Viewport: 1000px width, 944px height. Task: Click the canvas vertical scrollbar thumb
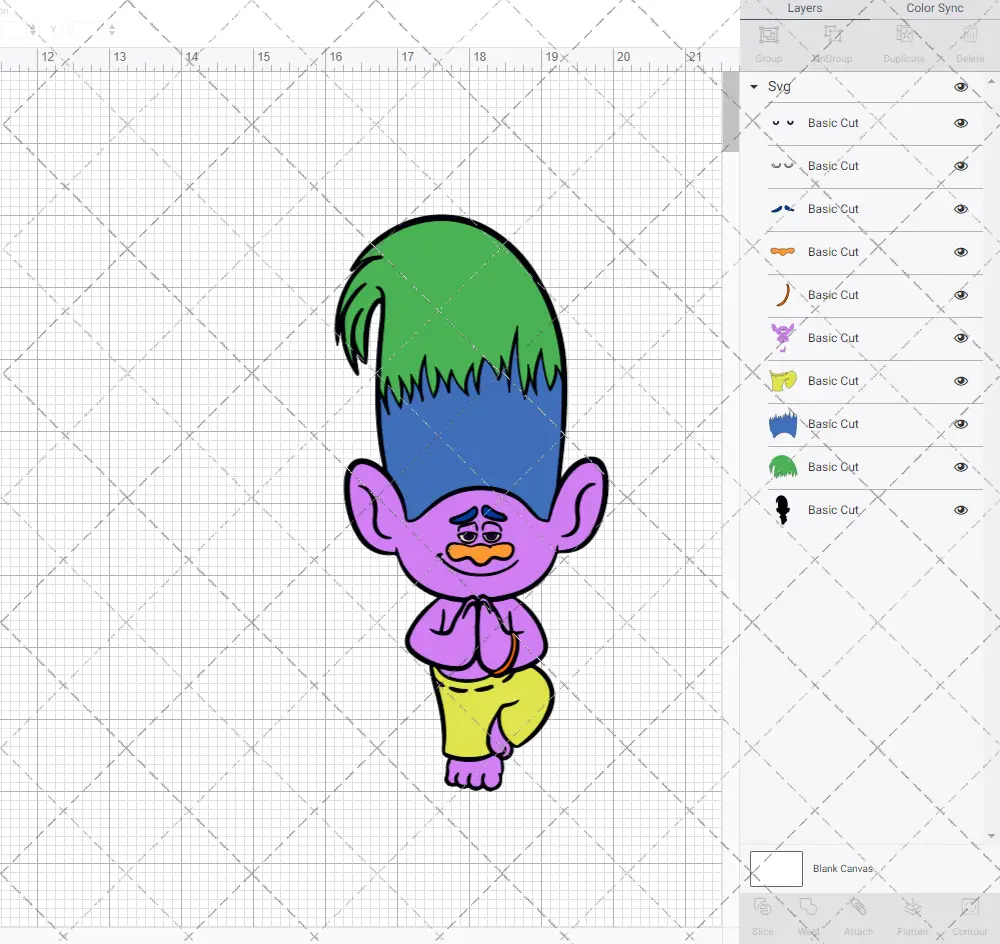[730, 111]
